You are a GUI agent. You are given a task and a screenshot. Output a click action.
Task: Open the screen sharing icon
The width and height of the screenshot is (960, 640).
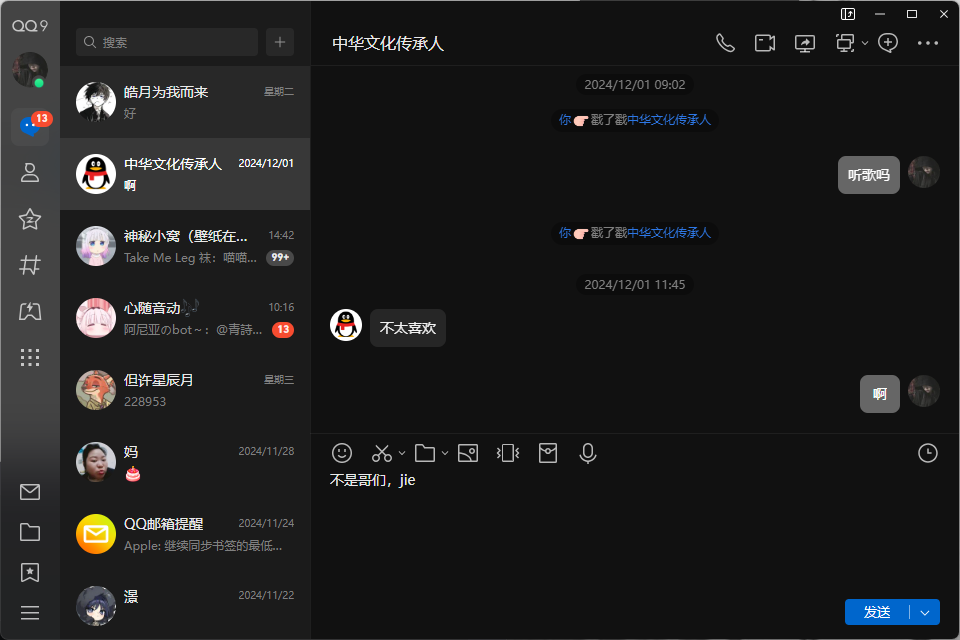[x=805, y=43]
